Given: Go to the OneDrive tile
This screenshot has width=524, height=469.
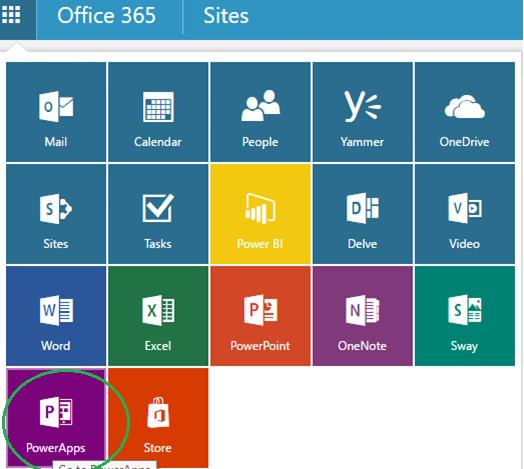Looking at the screenshot, I should 465,112.
